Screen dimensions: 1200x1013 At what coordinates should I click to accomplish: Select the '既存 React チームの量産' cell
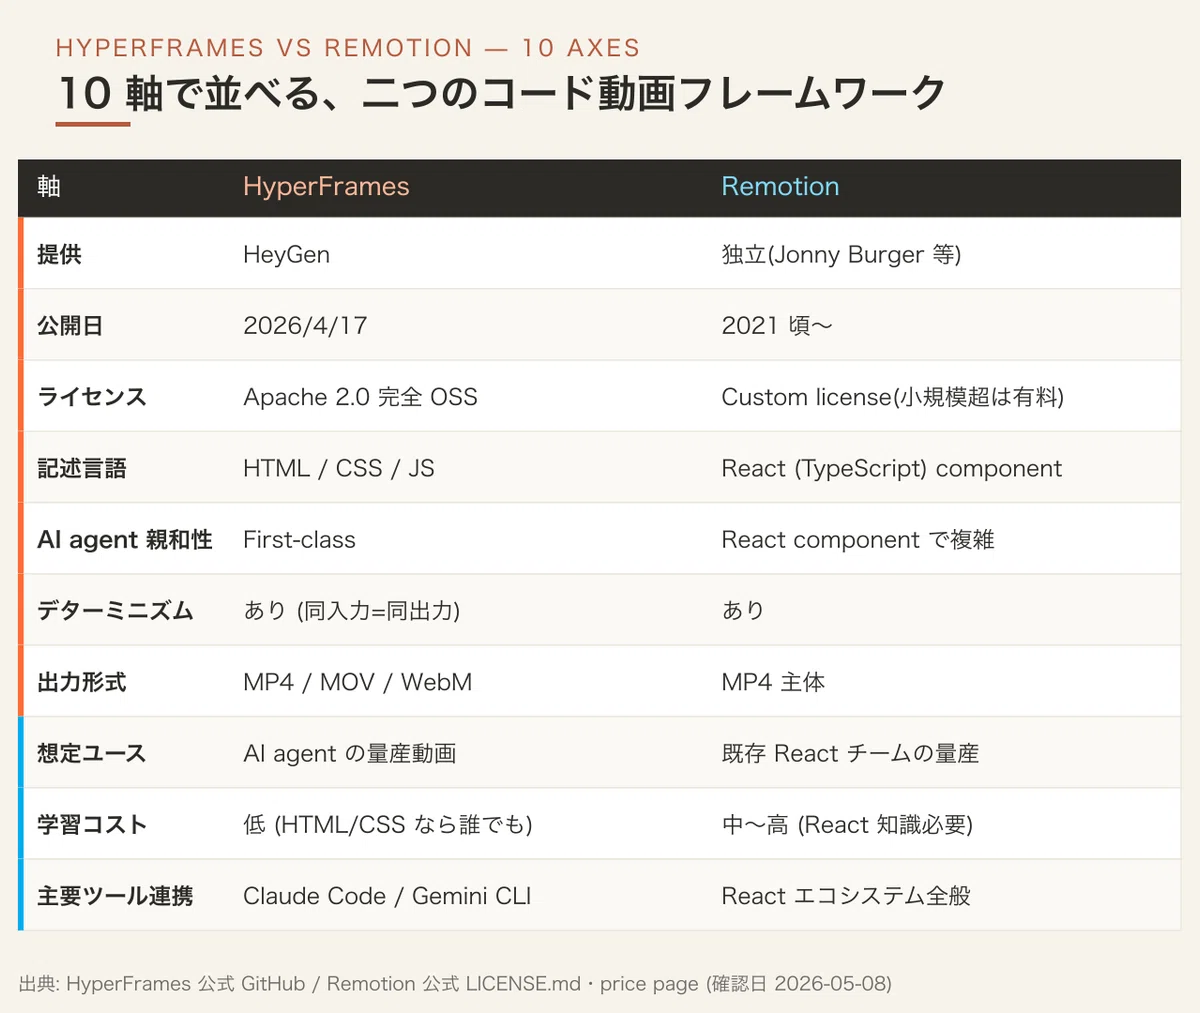tap(850, 753)
